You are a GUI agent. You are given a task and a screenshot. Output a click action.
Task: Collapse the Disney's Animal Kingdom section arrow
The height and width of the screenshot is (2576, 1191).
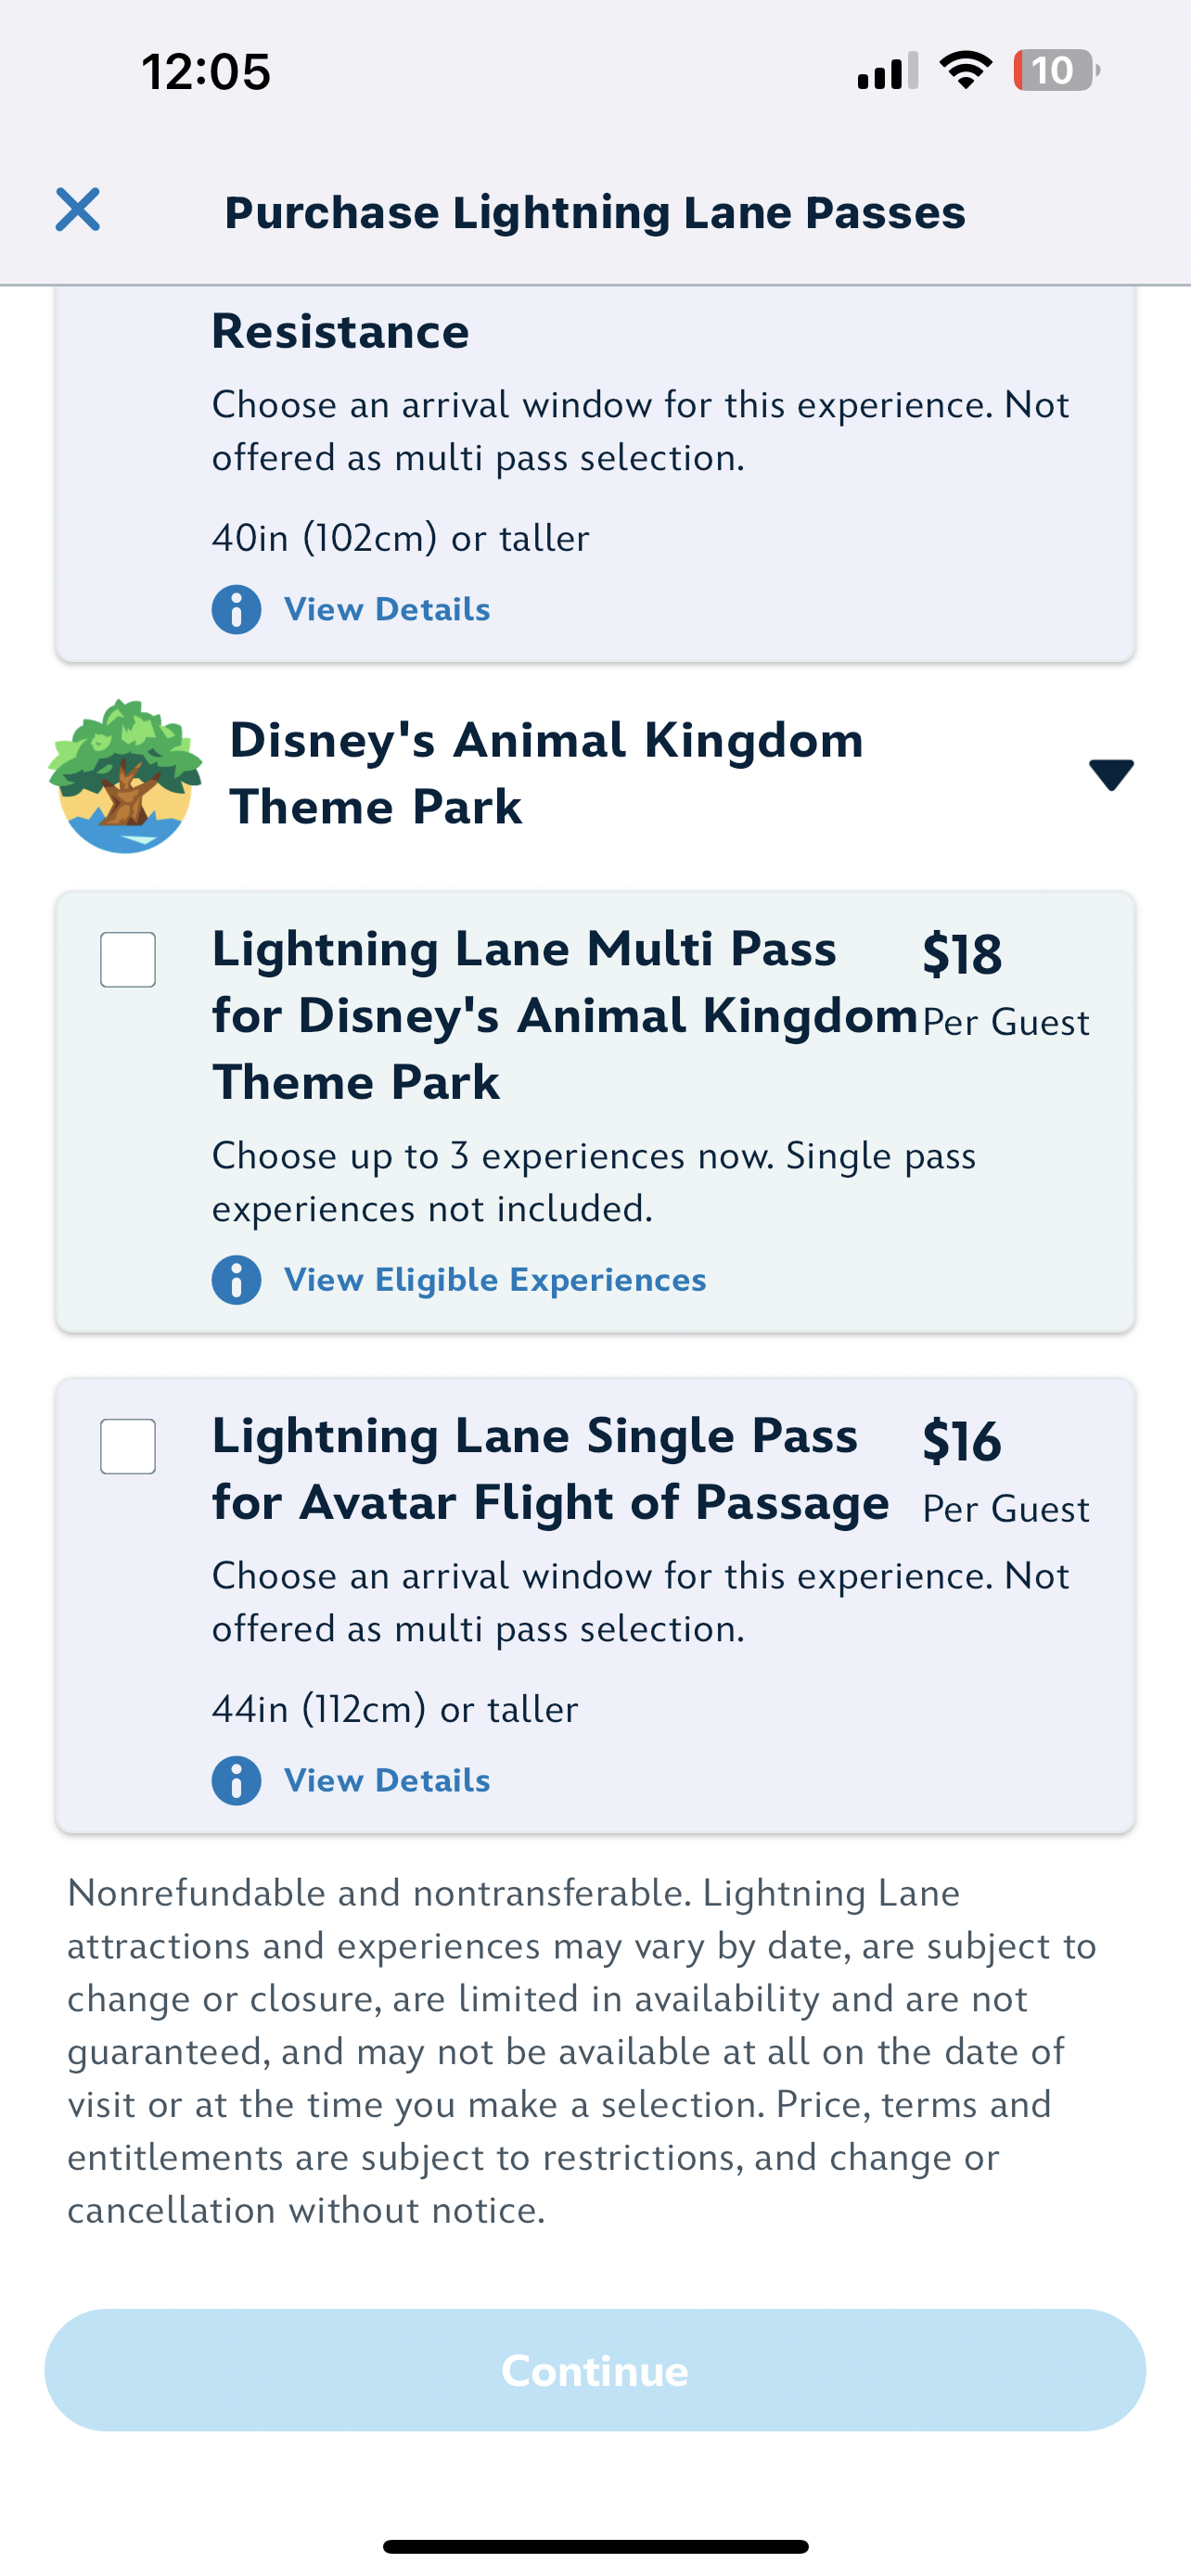pos(1111,775)
